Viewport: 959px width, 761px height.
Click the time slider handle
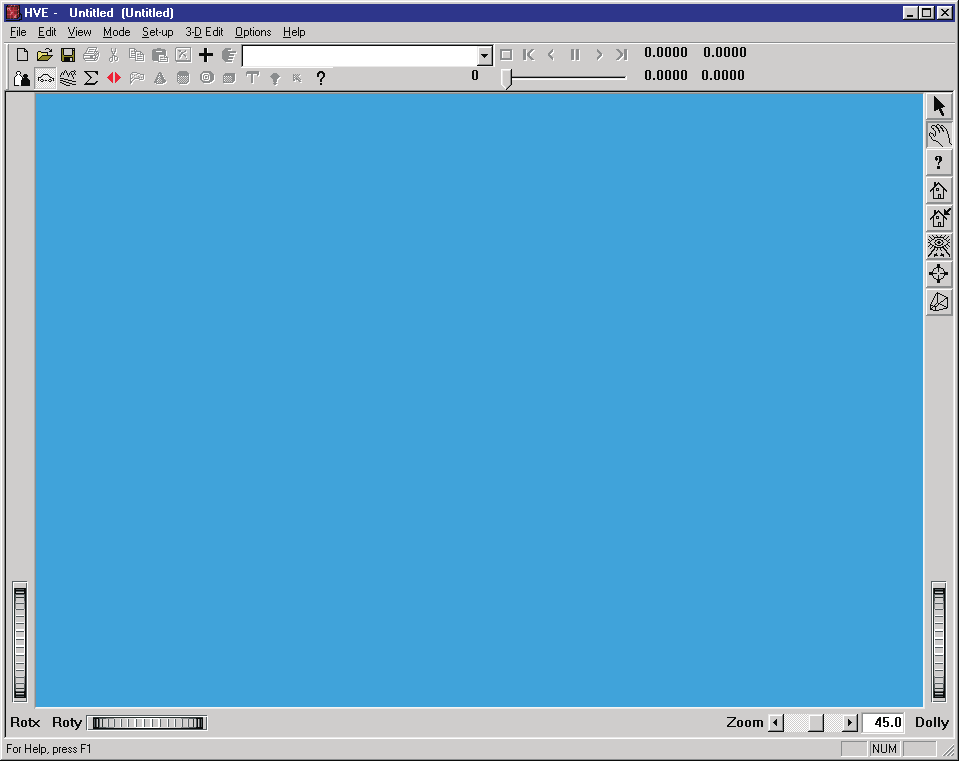(x=506, y=78)
